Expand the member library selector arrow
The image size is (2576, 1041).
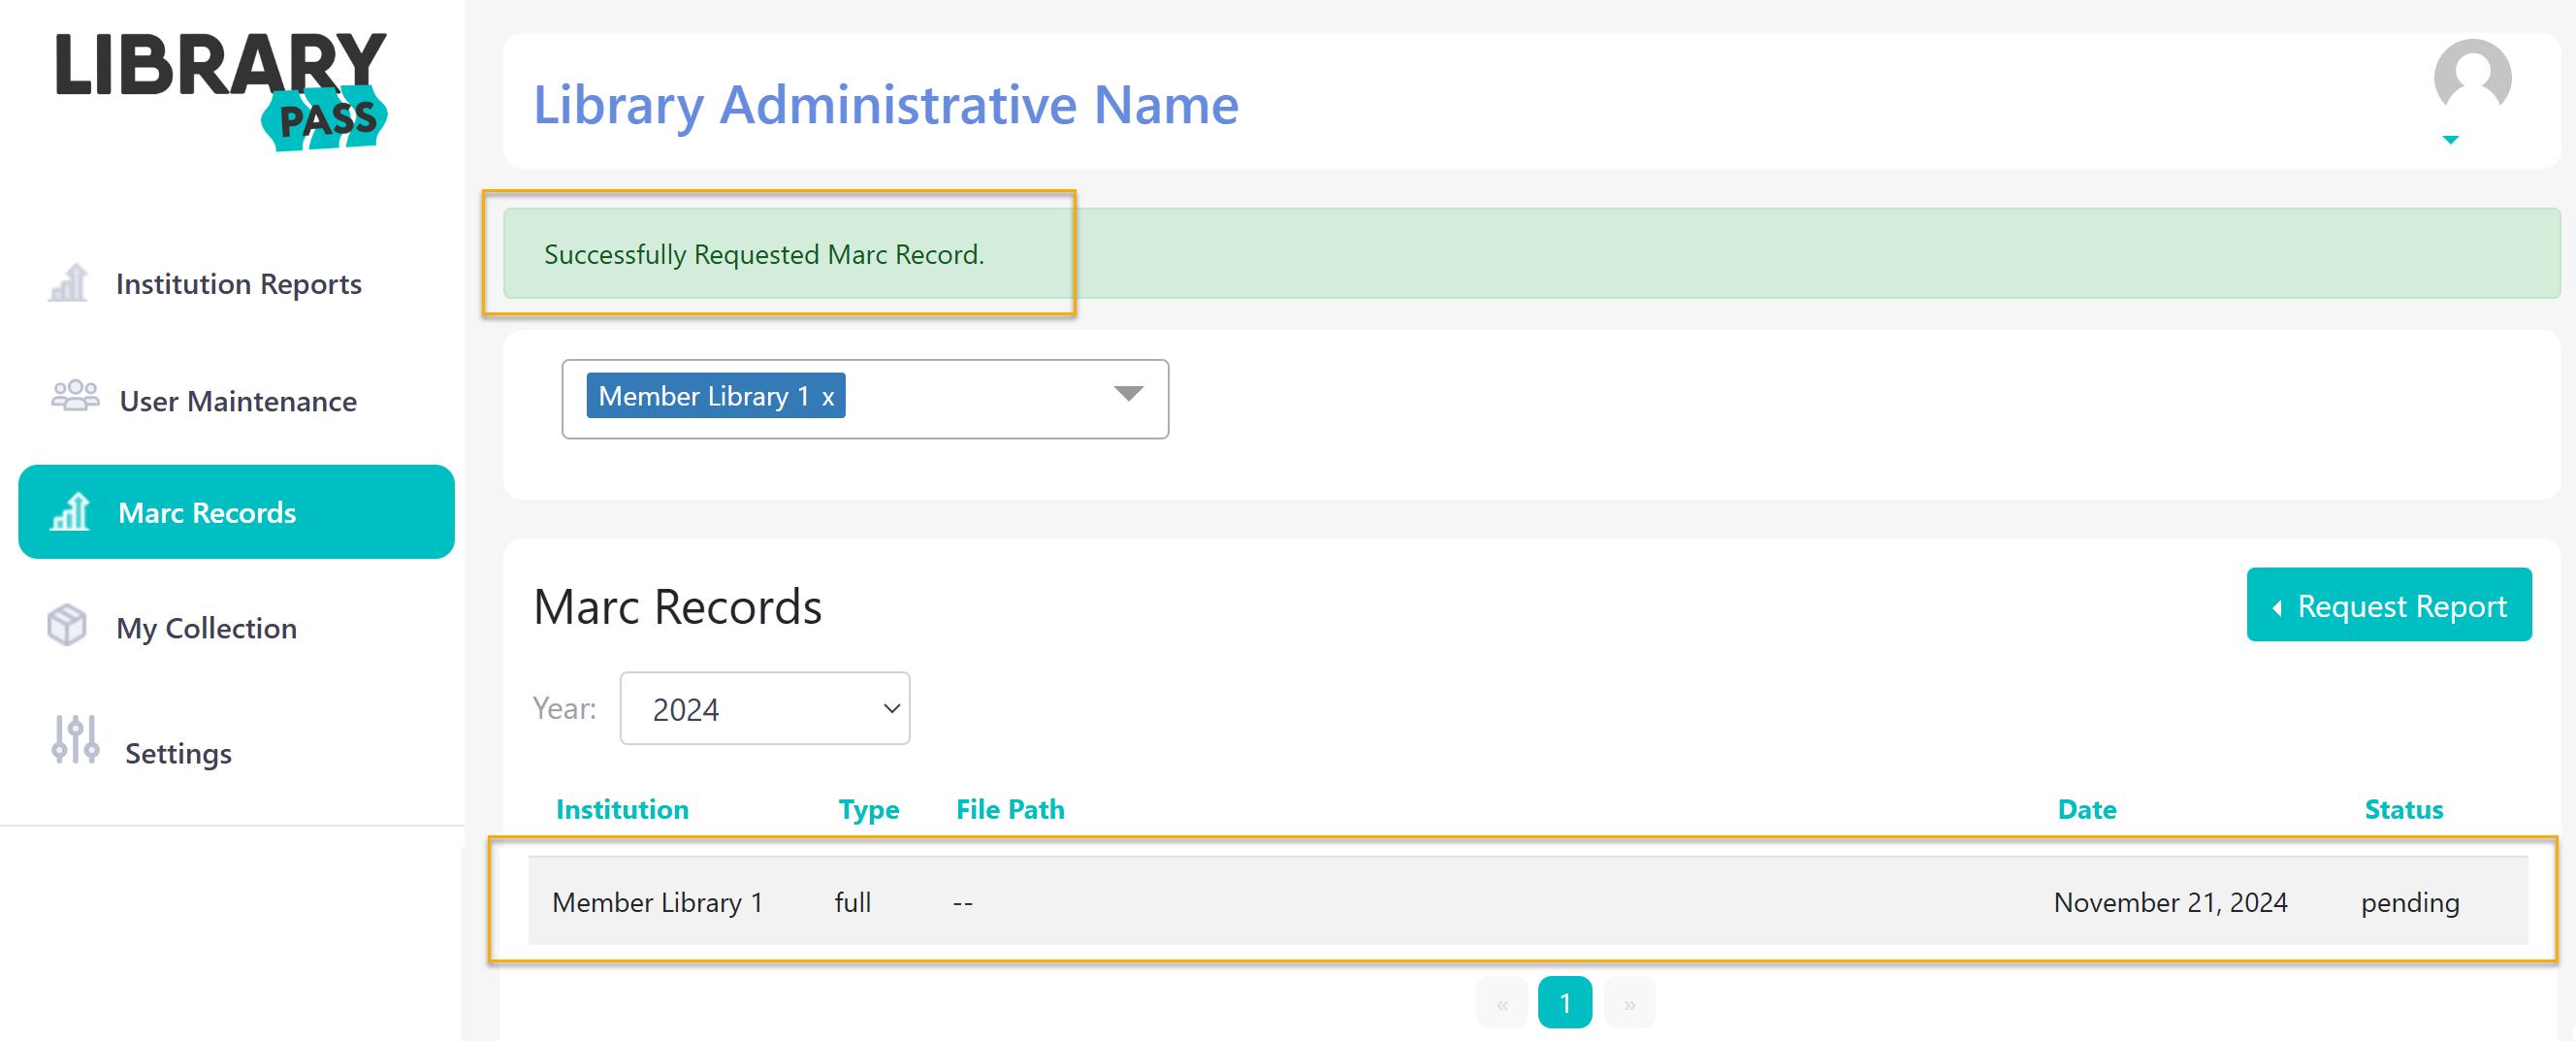tap(1128, 394)
